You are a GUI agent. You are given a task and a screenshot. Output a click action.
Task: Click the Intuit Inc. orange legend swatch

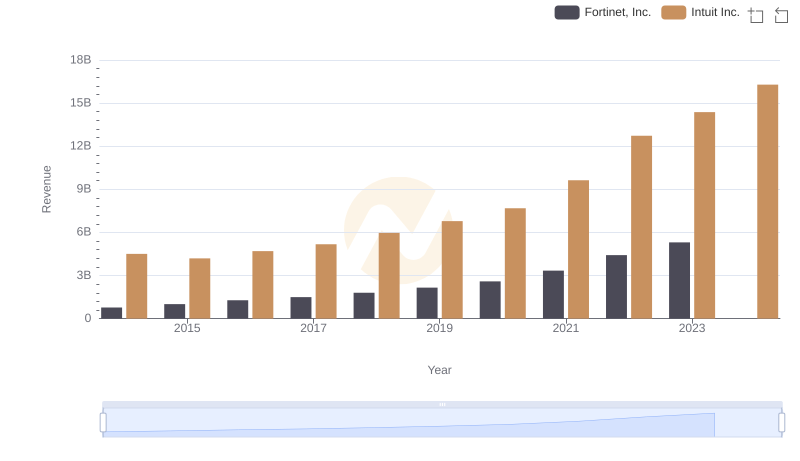[673, 12]
